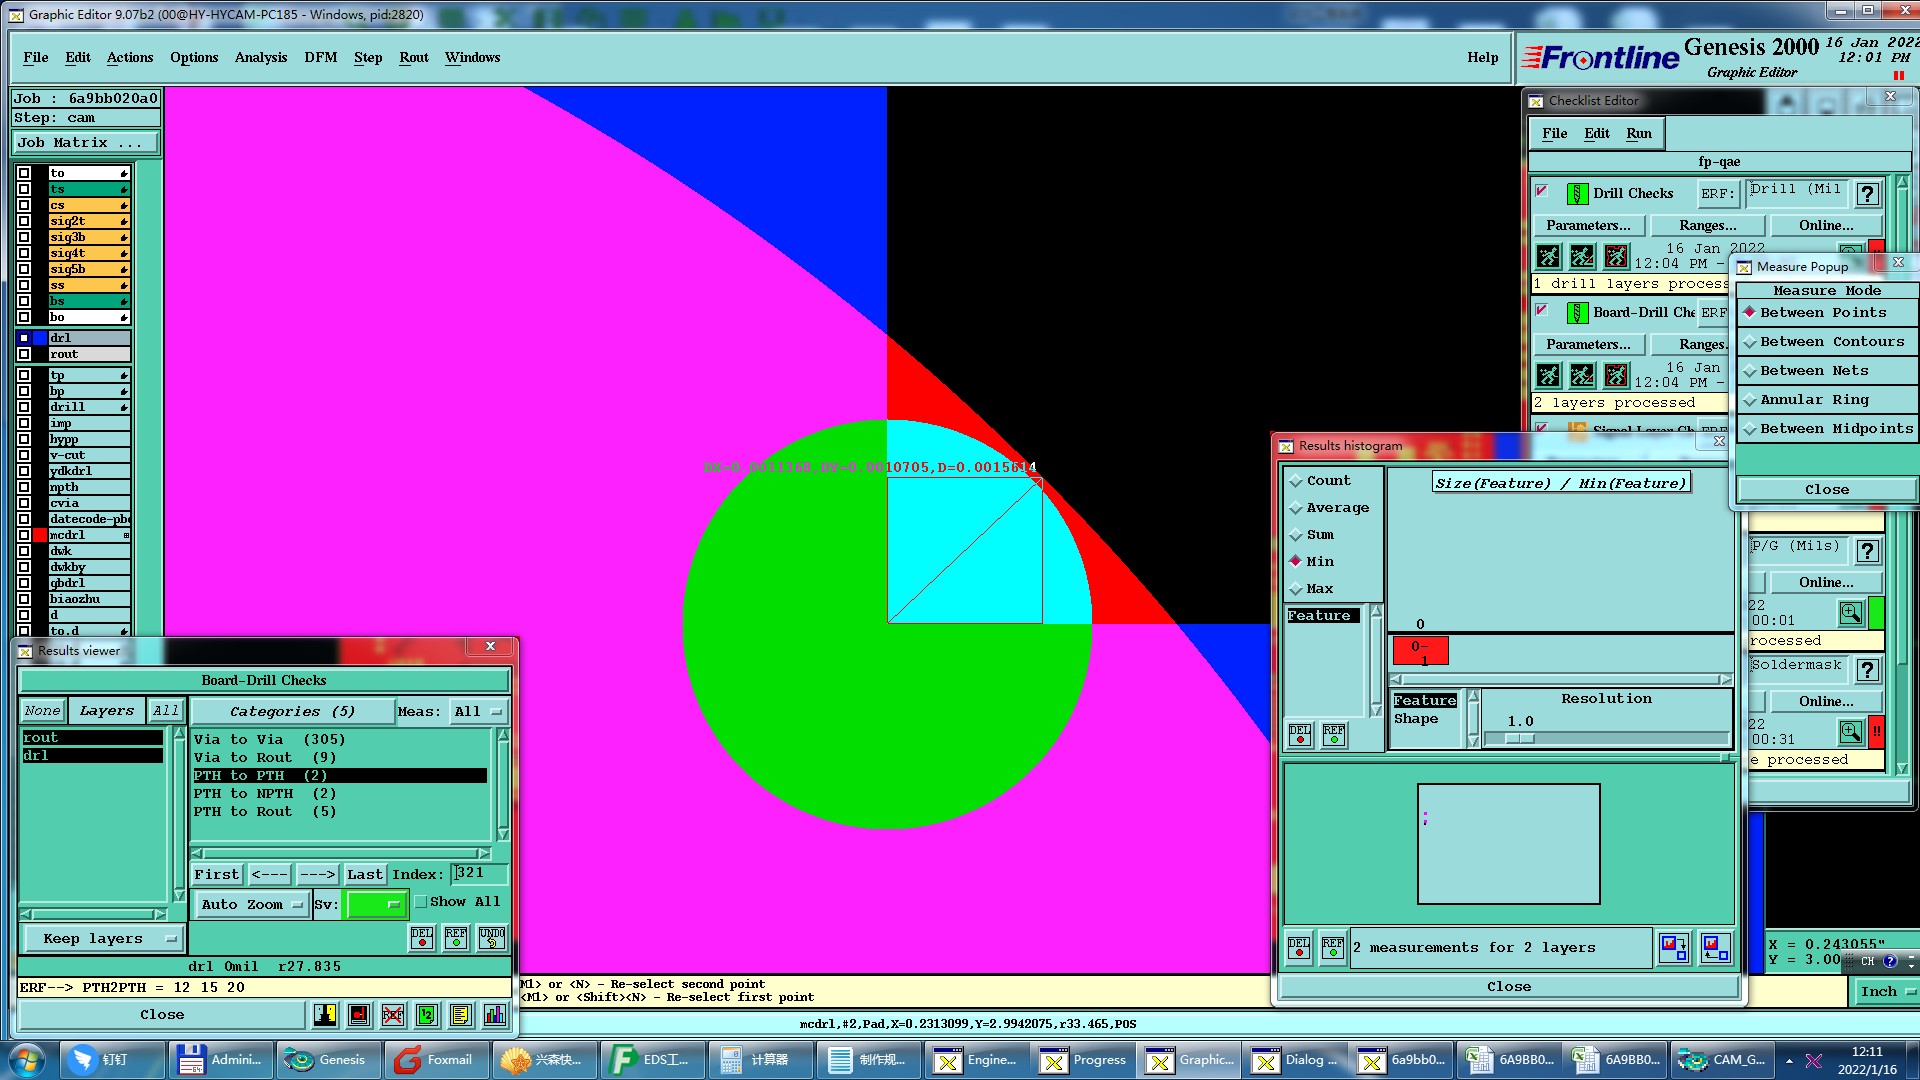Click the histogram chart icon in Results viewer
The height and width of the screenshot is (1080, 1920).
coord(494,1016)
